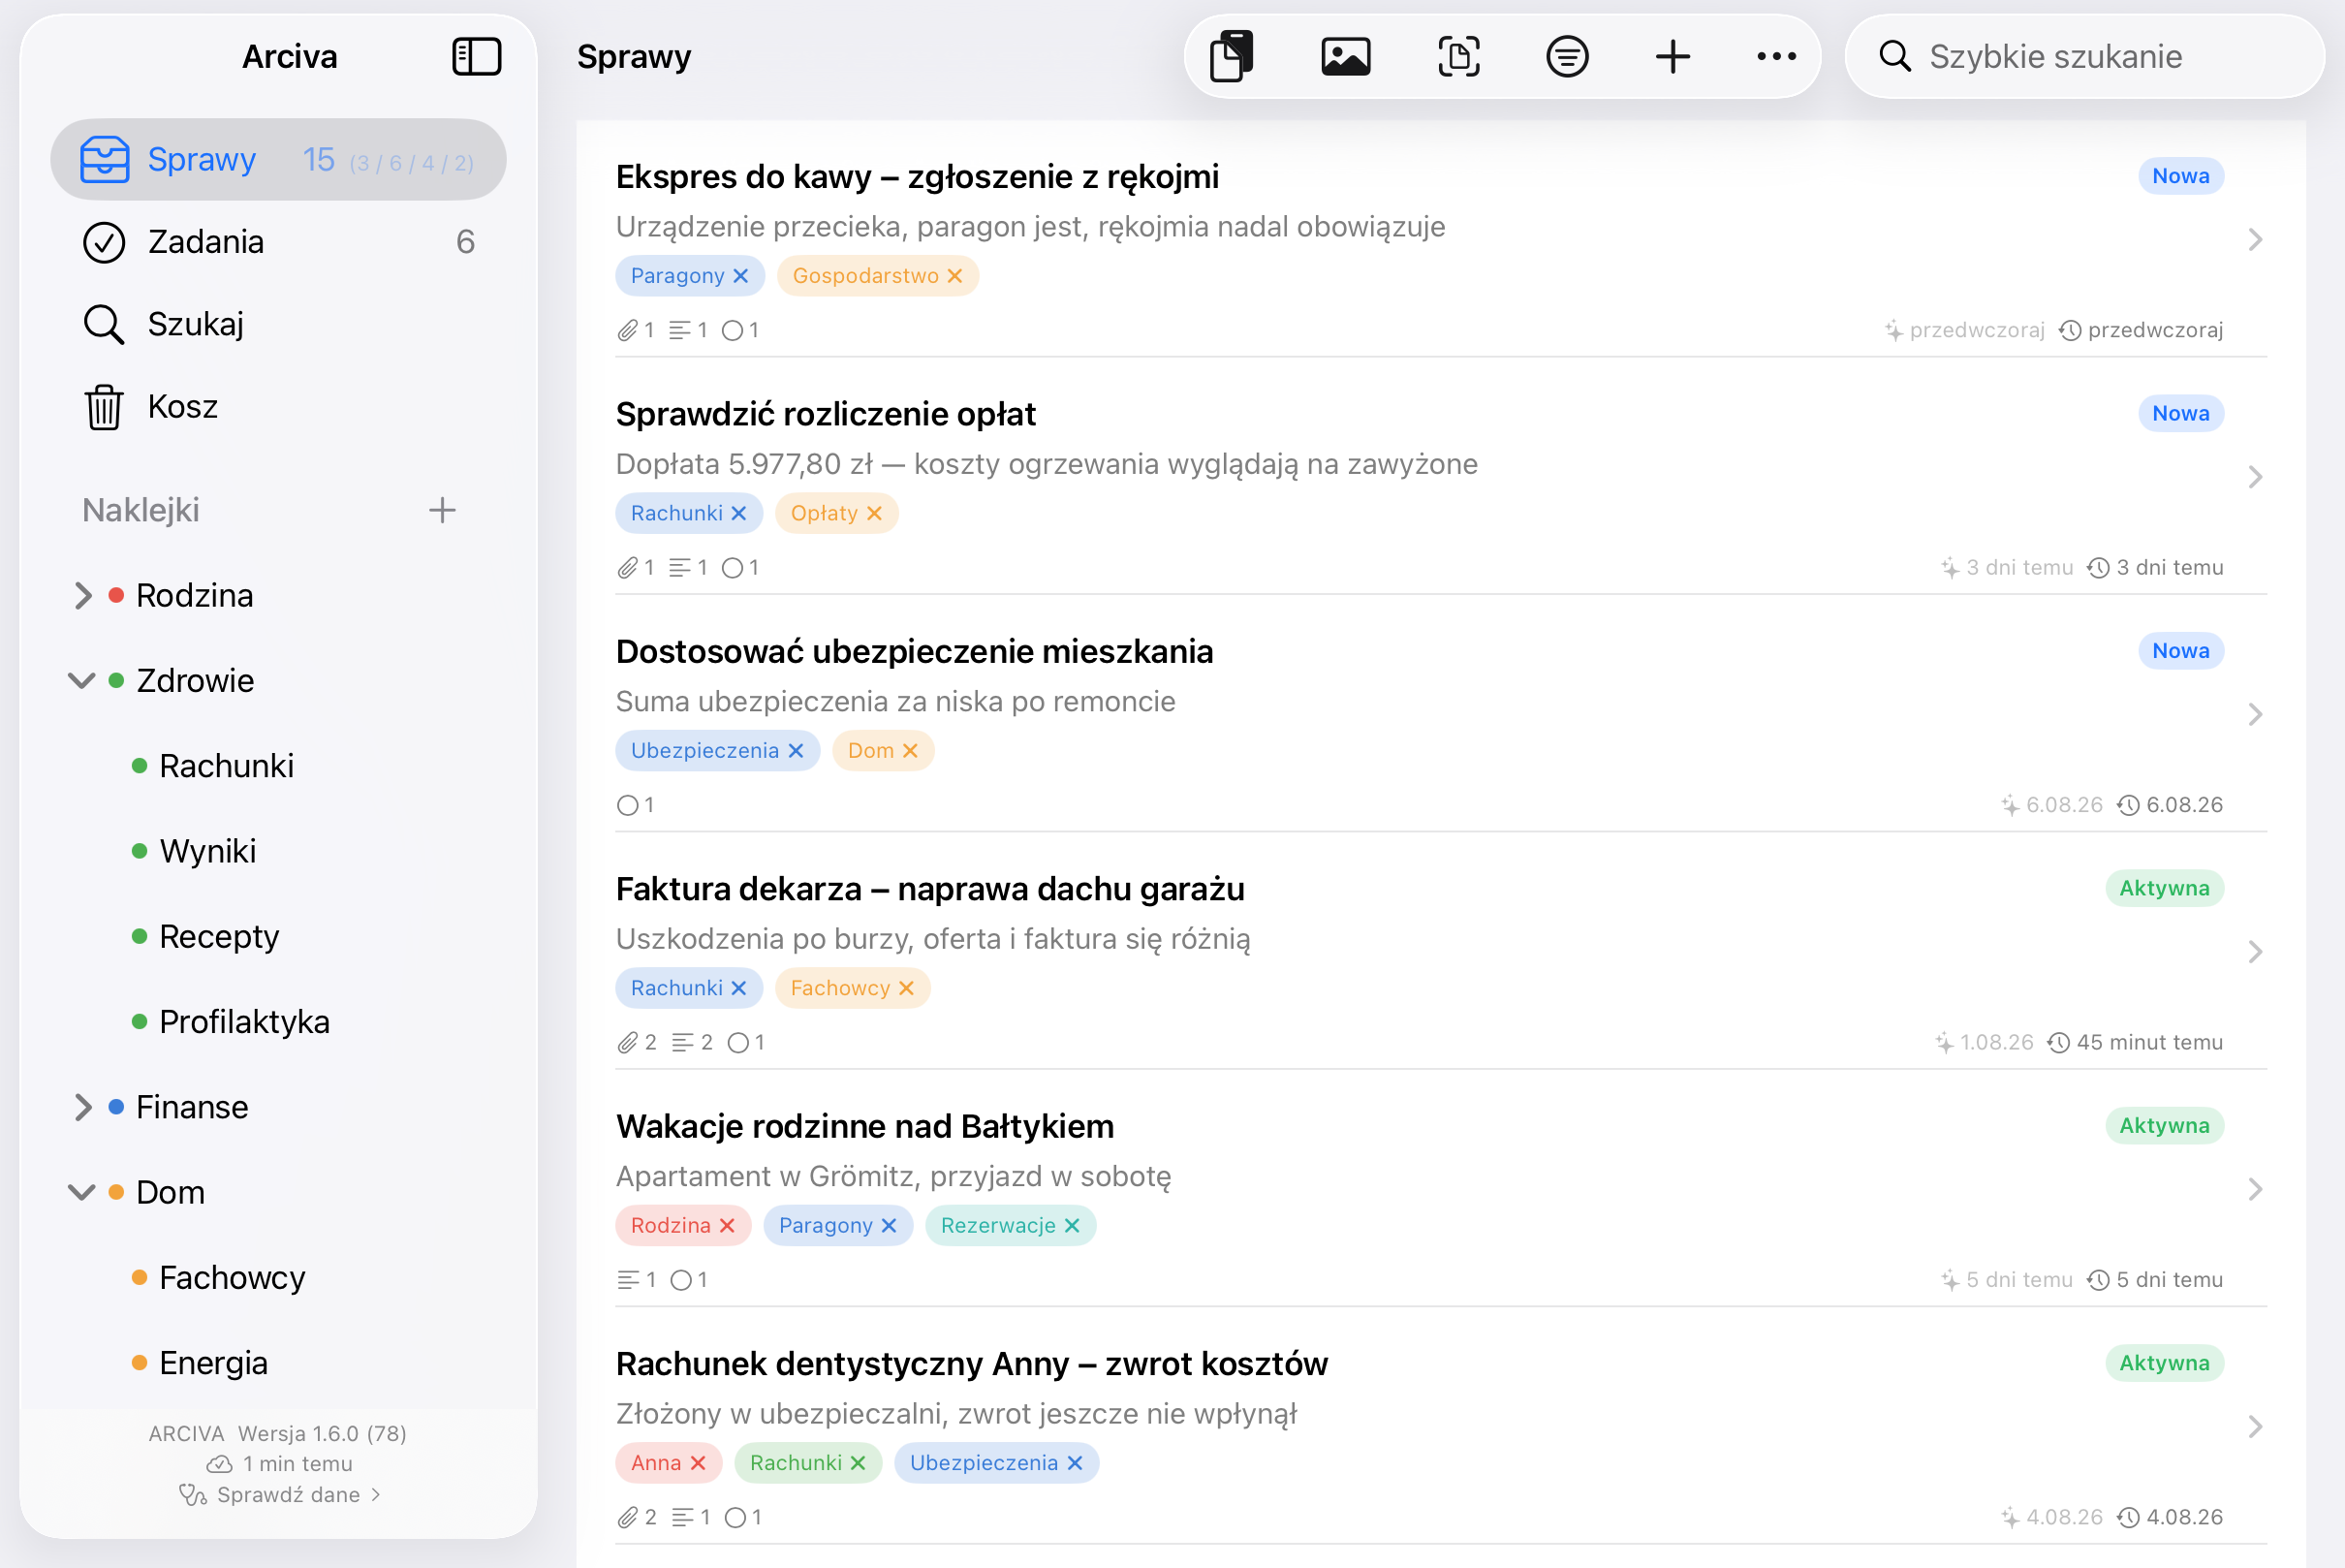Viewport: 2345px width, 1568px height.
Task: Click Nowa status badge on Ekspres do kawy
Action: (x=2180, y=176)
